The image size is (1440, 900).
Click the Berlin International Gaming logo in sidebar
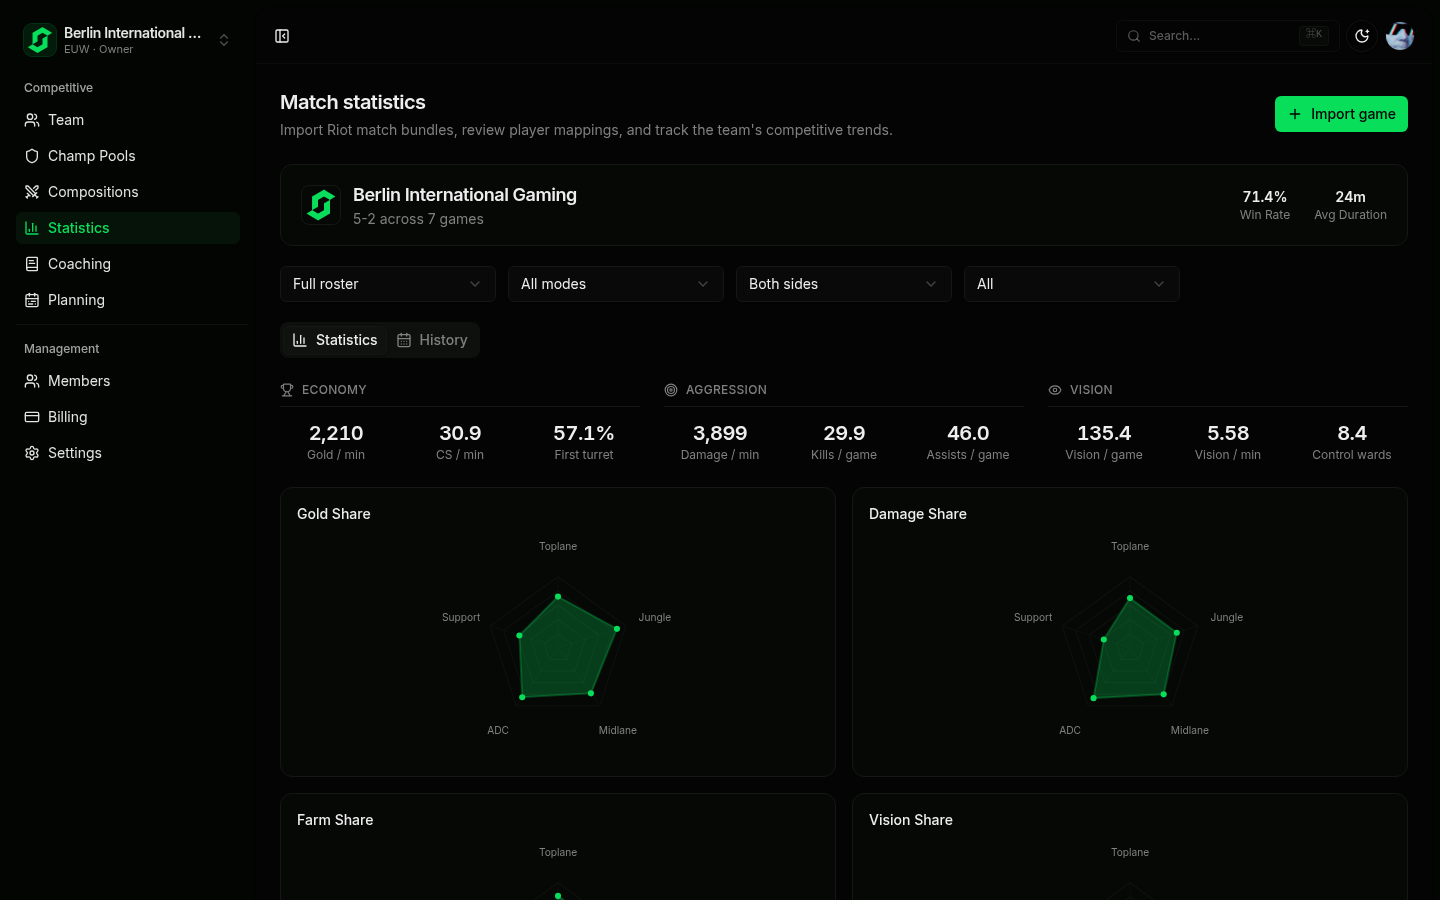[x=40, y=40]
